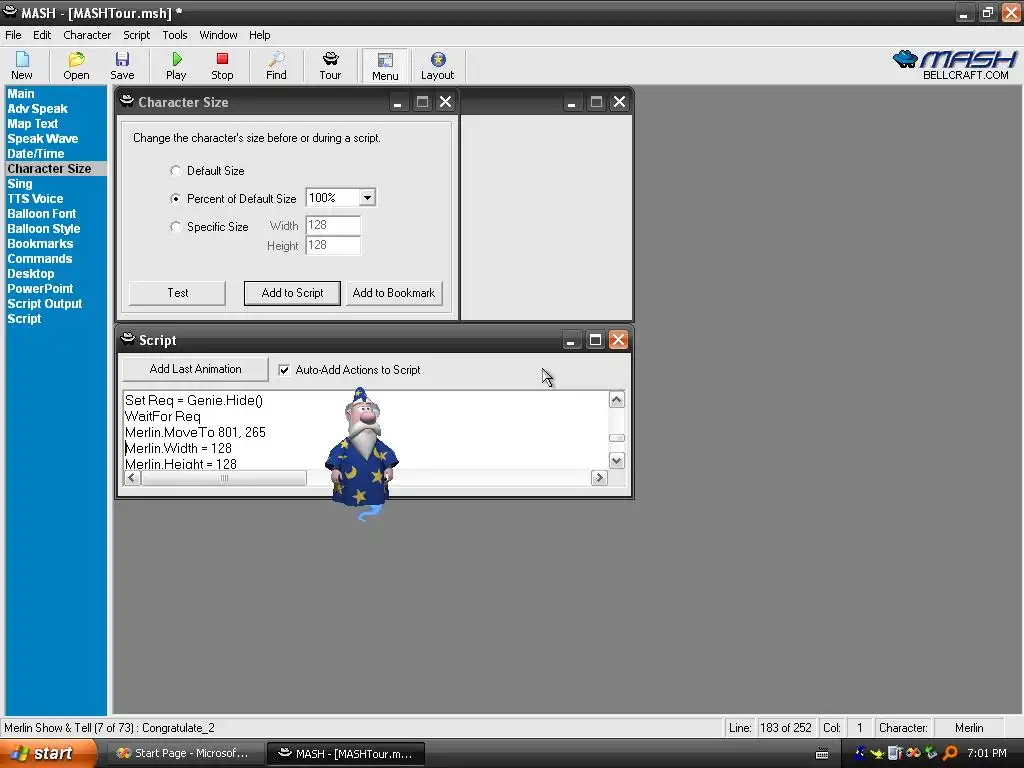Click the MASH Bellcraft.com logo
Image resolution: width=1024 pixels, height=768 pixels.
click(x=954, y=65)
